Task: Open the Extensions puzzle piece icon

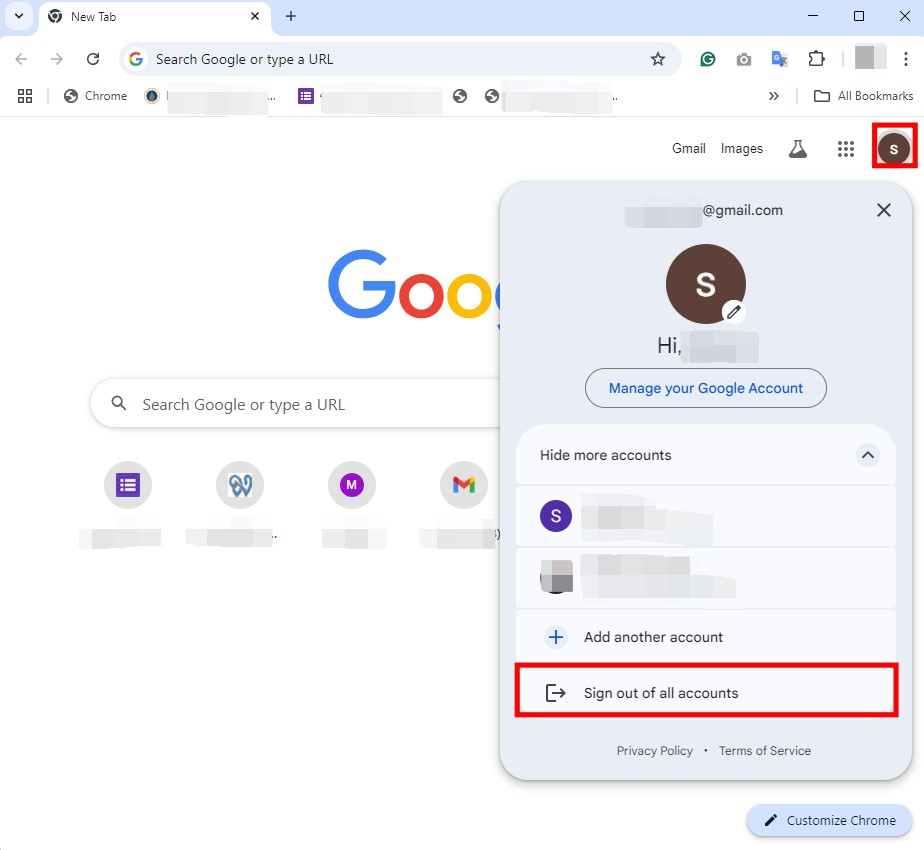Action: point(816,59)
